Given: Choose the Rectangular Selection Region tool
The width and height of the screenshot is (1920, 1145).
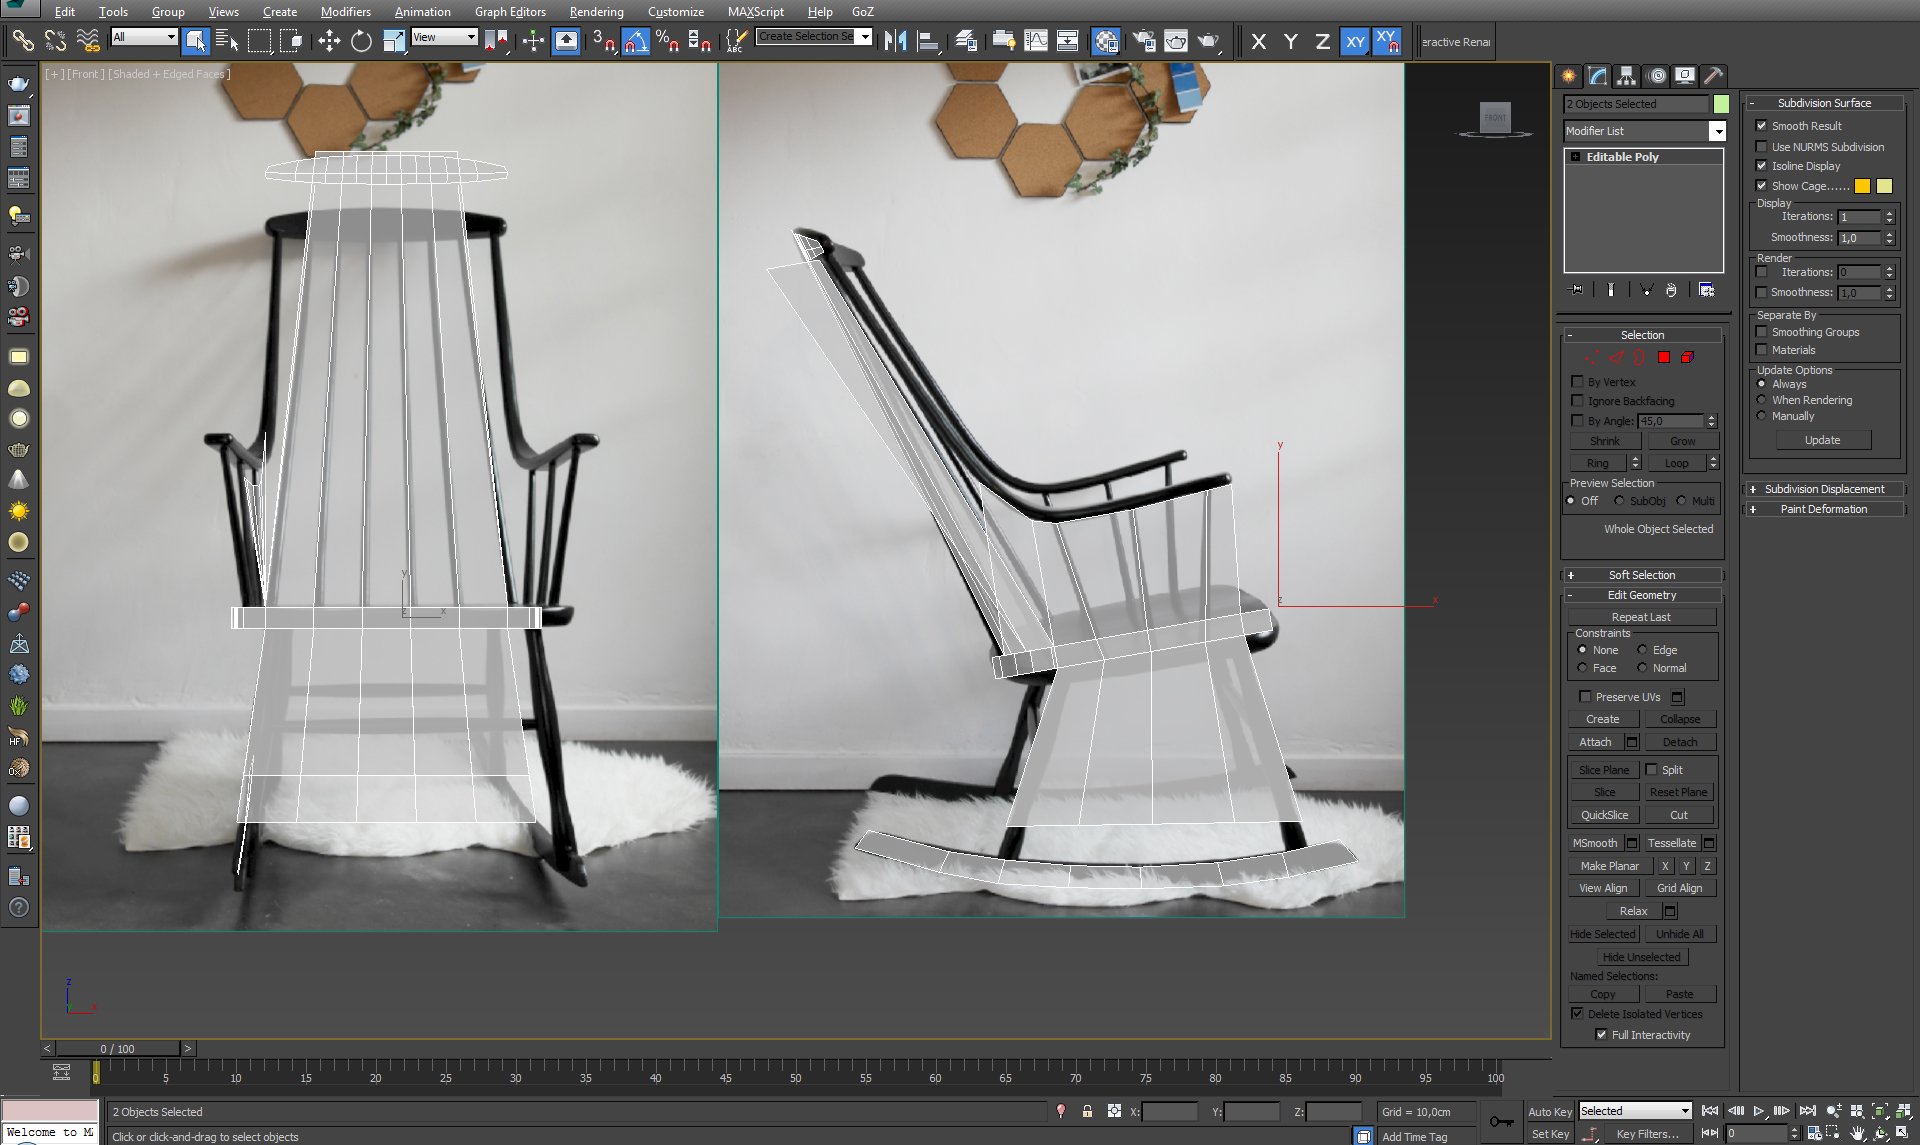Looking at the screenshot, I should (259, 40).
